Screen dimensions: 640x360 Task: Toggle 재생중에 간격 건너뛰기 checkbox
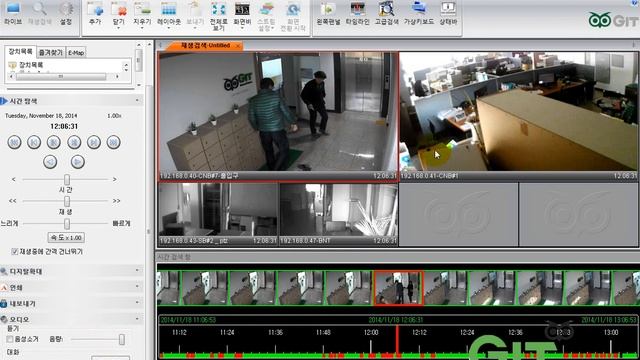point(15,251)
